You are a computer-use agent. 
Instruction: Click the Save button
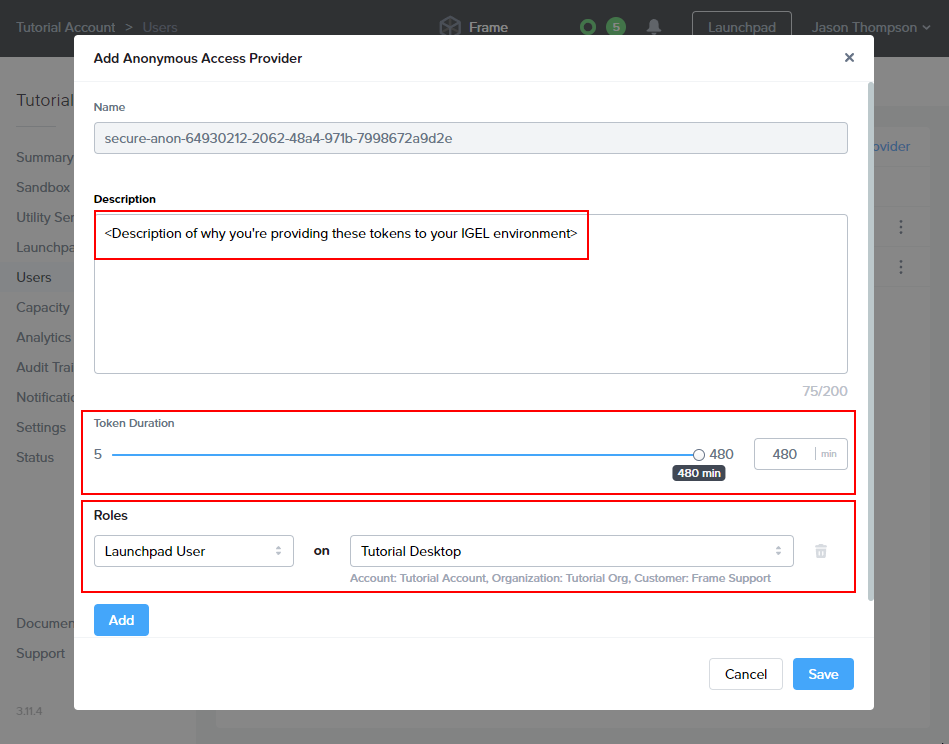822,674
